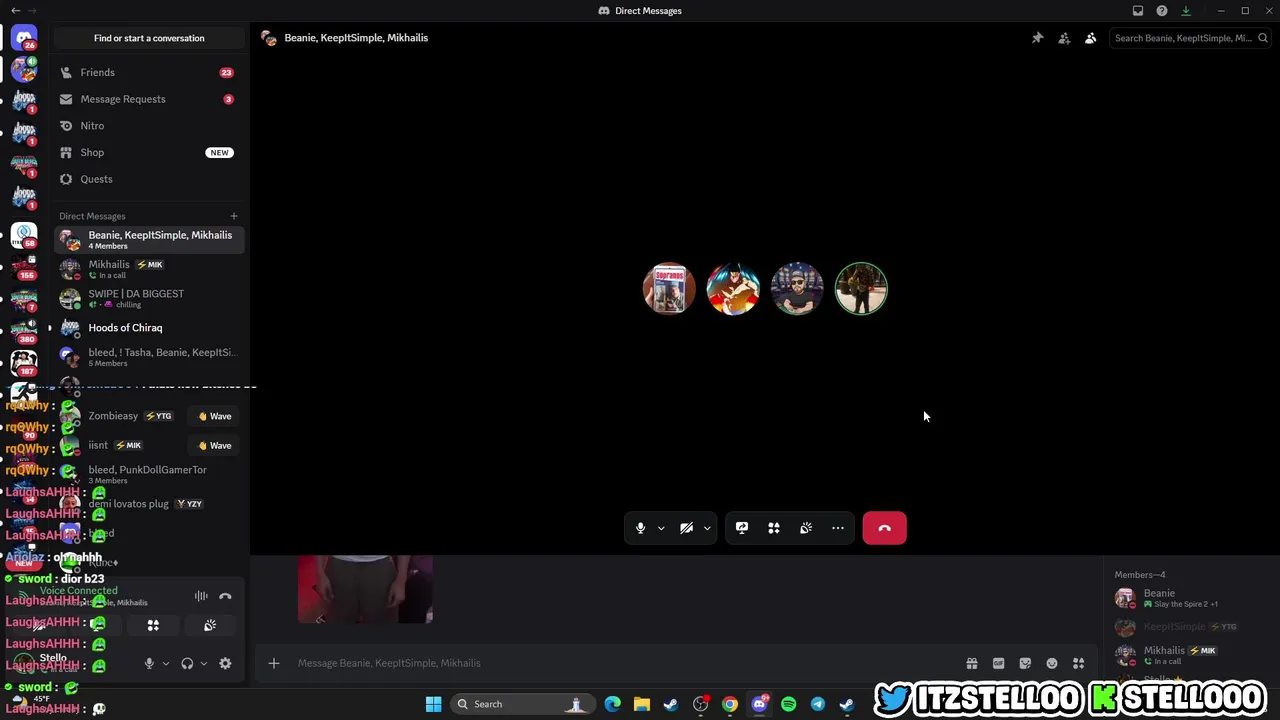Image resolution: width=1280 pixels, height=720 pixels.
Task: Click the Windows taskbar Search box
Action: pyautogui.click(x=522, y=704)
